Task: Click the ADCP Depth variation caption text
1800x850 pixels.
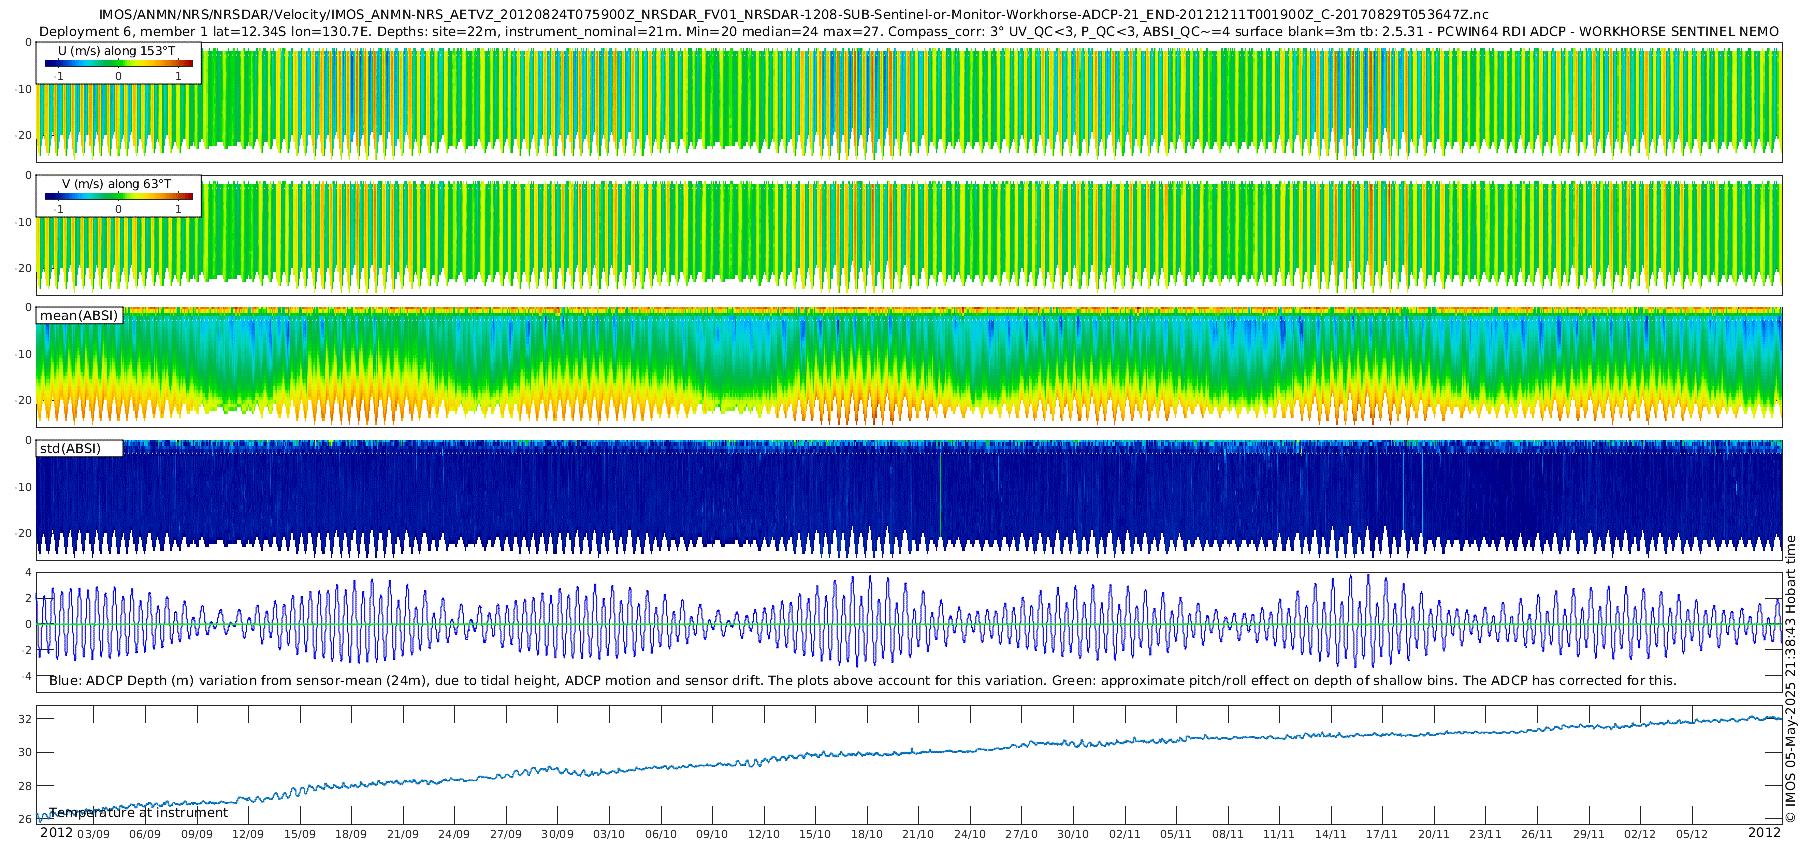Action: point(862,681)
